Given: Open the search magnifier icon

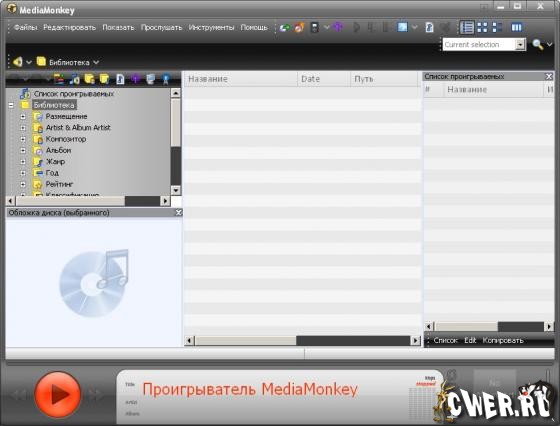Looking at the screenshot, I should pos(538,45).
